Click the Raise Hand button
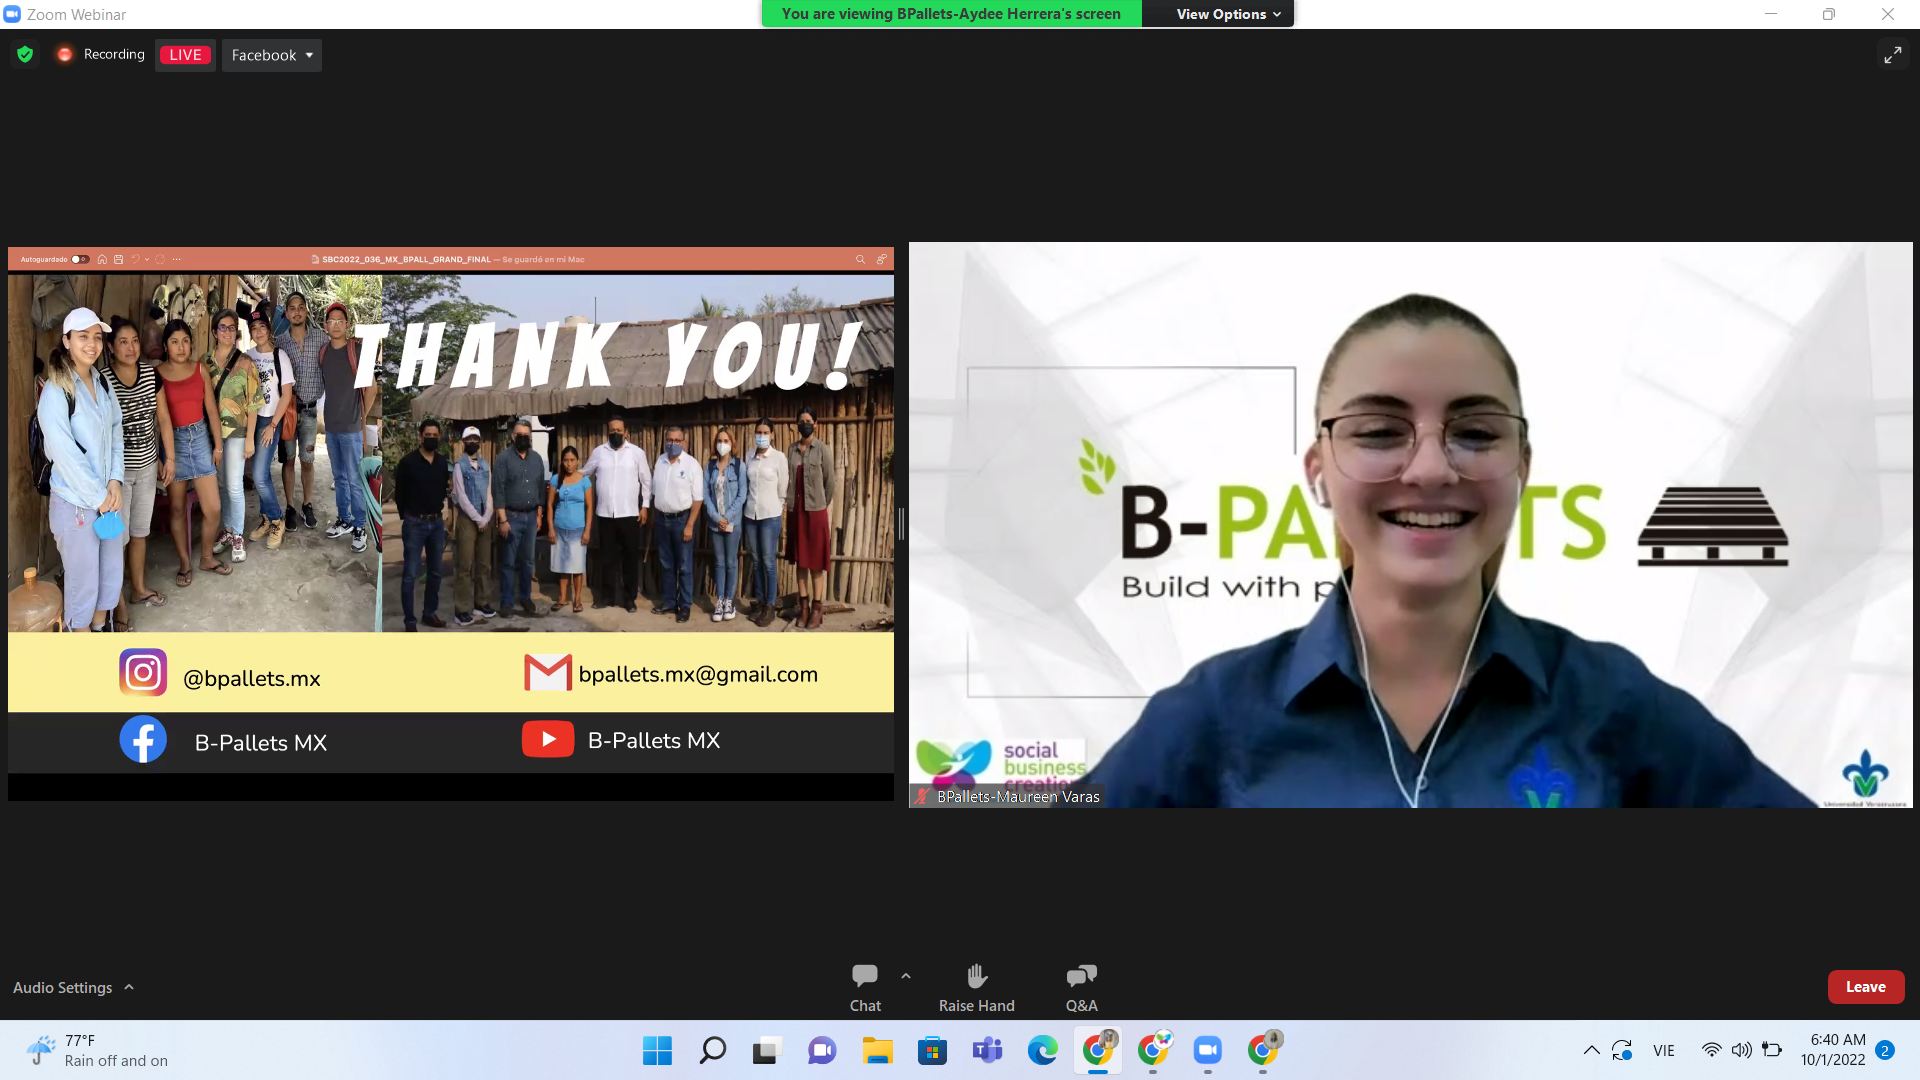Screen dimensions: 1920x1080 [977, 988]
